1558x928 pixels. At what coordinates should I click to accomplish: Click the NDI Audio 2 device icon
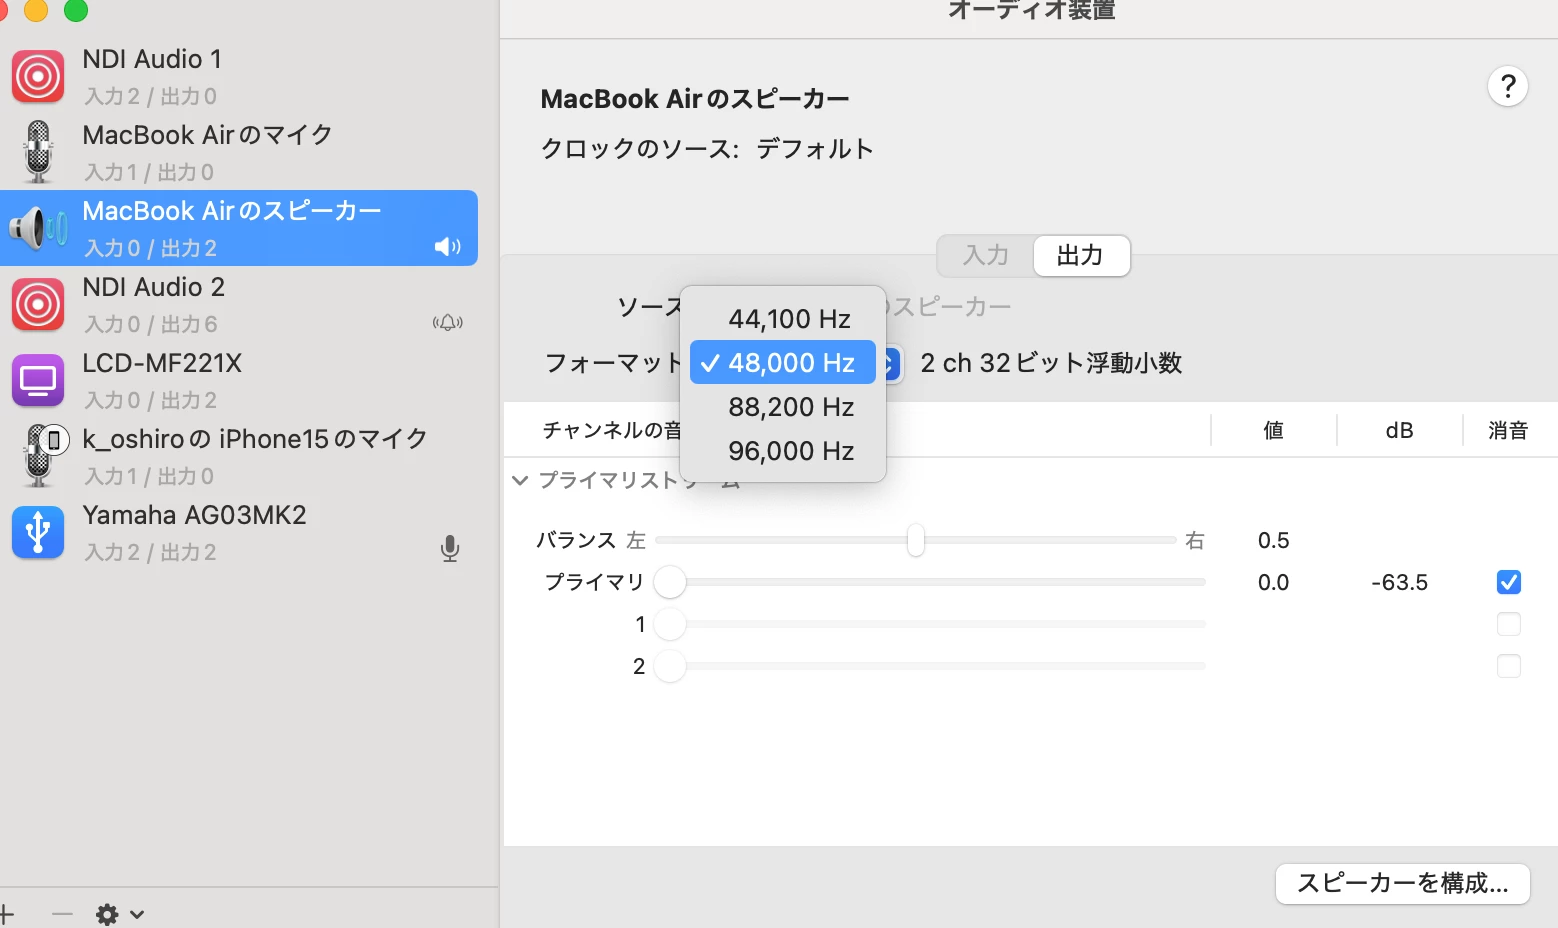point(38,305)
